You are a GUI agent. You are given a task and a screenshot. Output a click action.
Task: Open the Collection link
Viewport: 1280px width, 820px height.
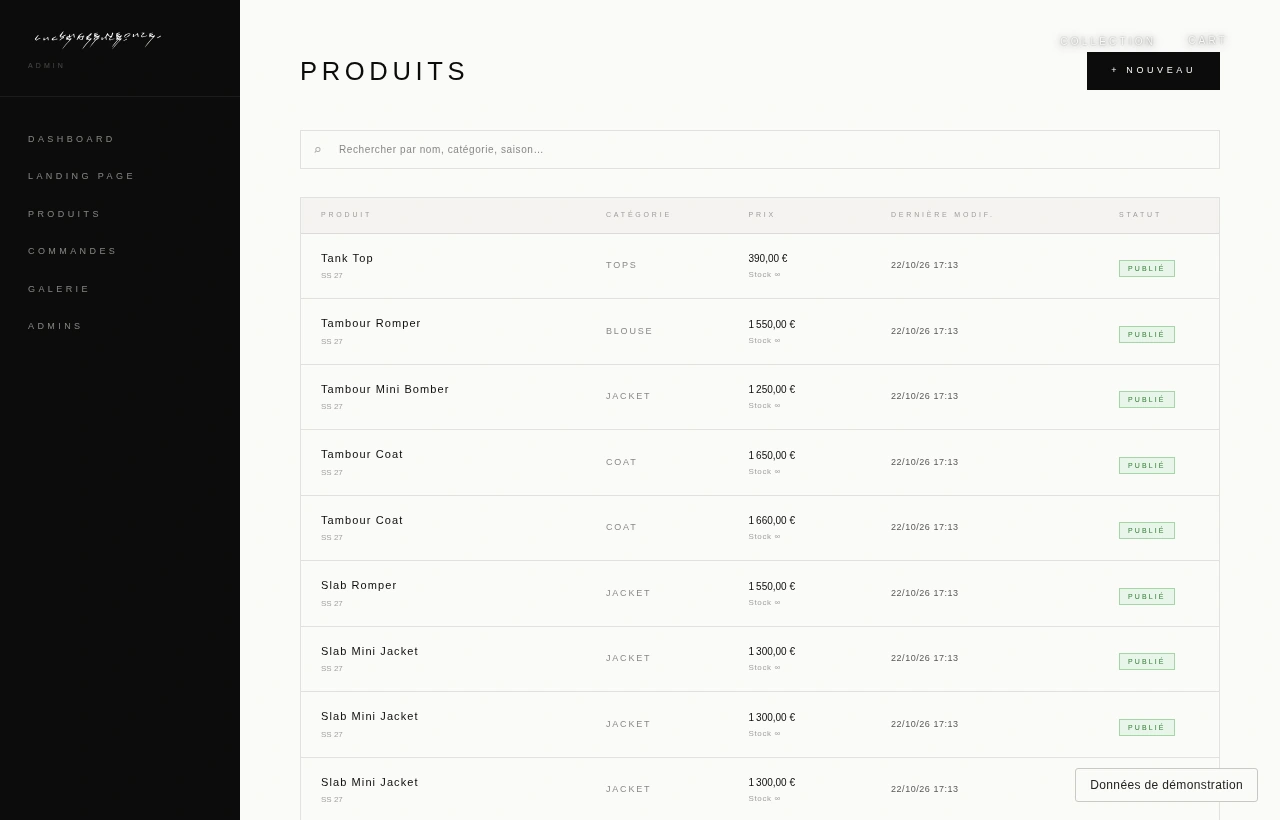click(x=1107, y=41)
